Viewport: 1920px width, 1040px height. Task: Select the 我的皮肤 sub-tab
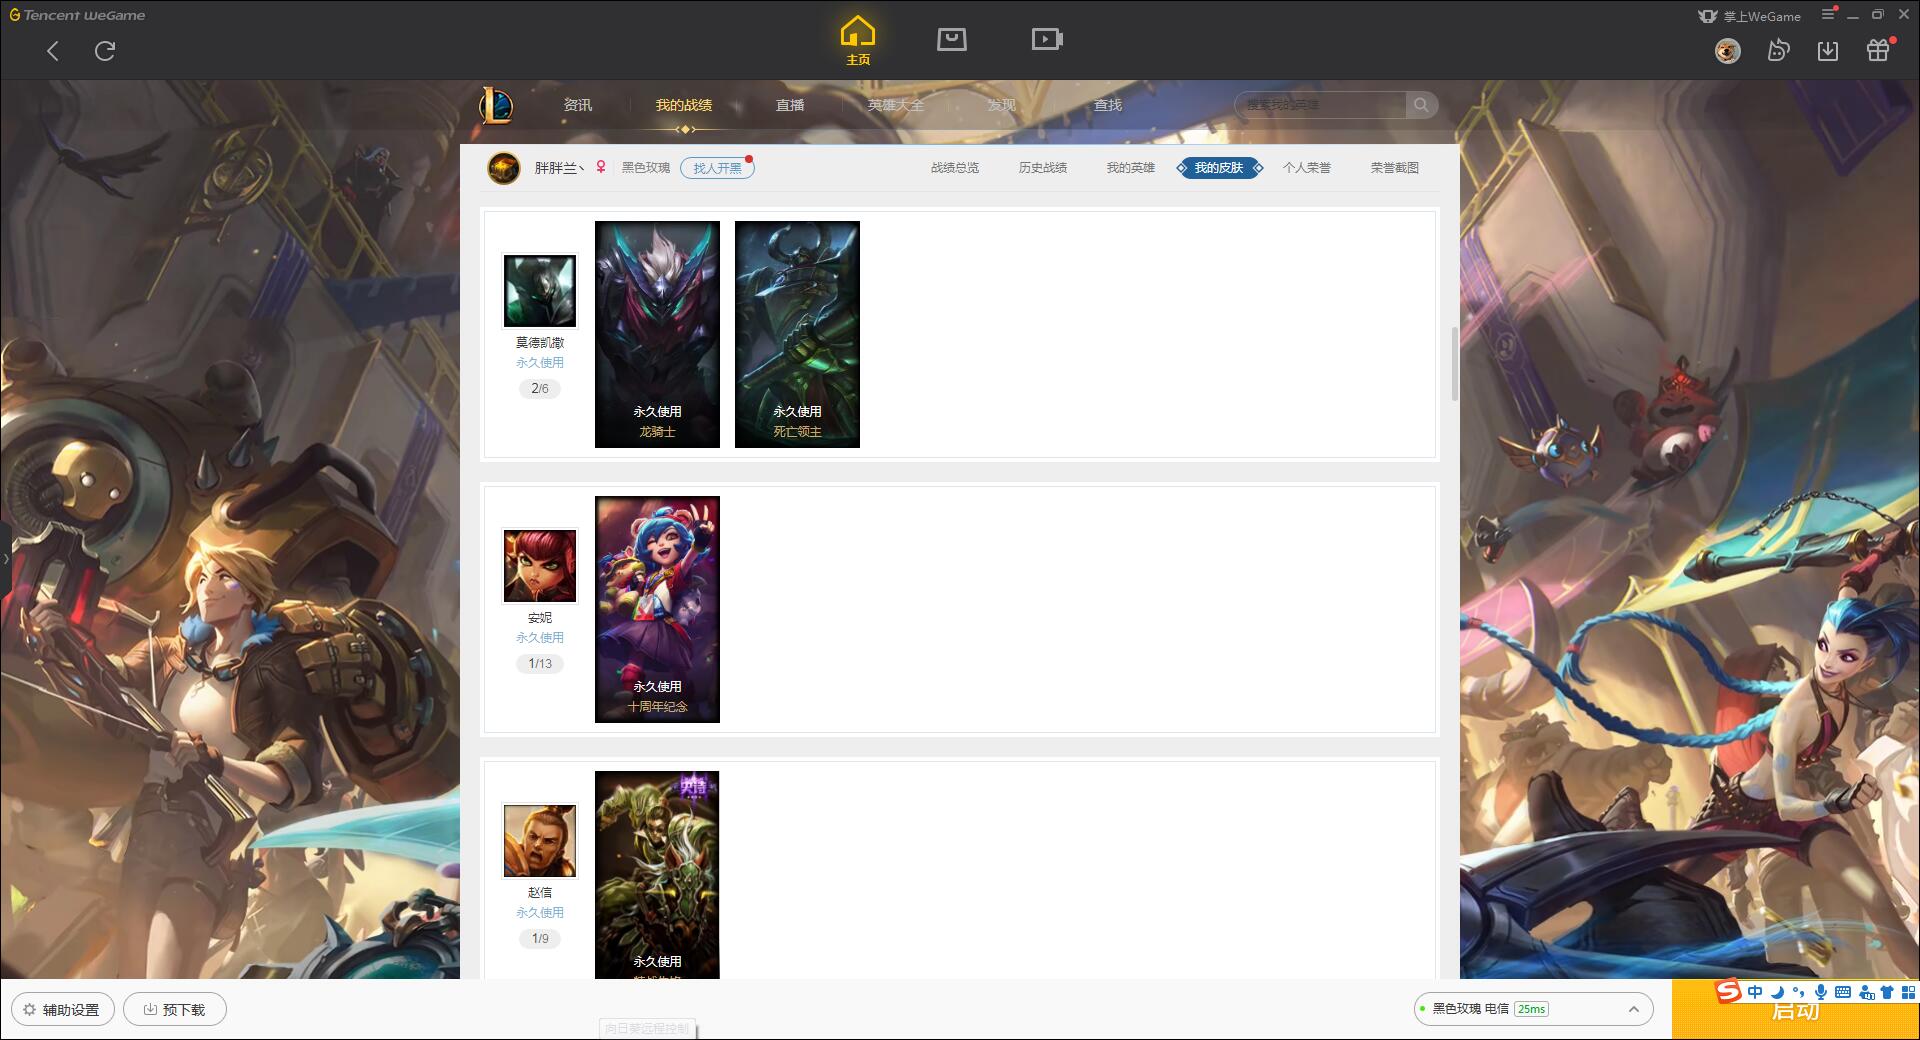click(1219, 168)
